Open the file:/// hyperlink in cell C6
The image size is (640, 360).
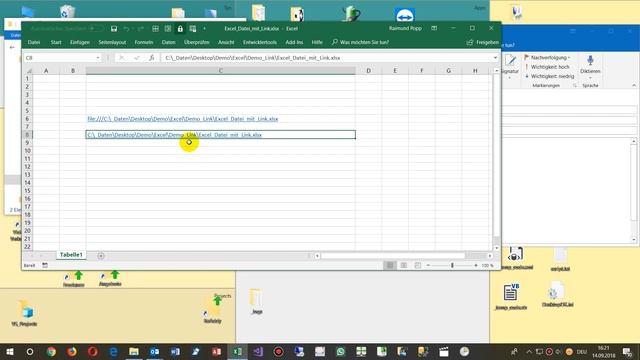tap(182, 119)
